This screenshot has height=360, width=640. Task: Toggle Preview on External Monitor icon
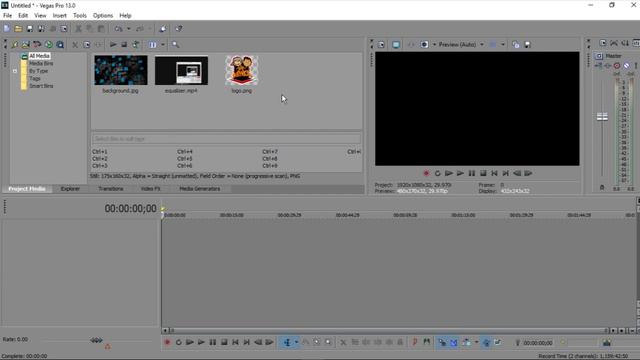[396, 44]
